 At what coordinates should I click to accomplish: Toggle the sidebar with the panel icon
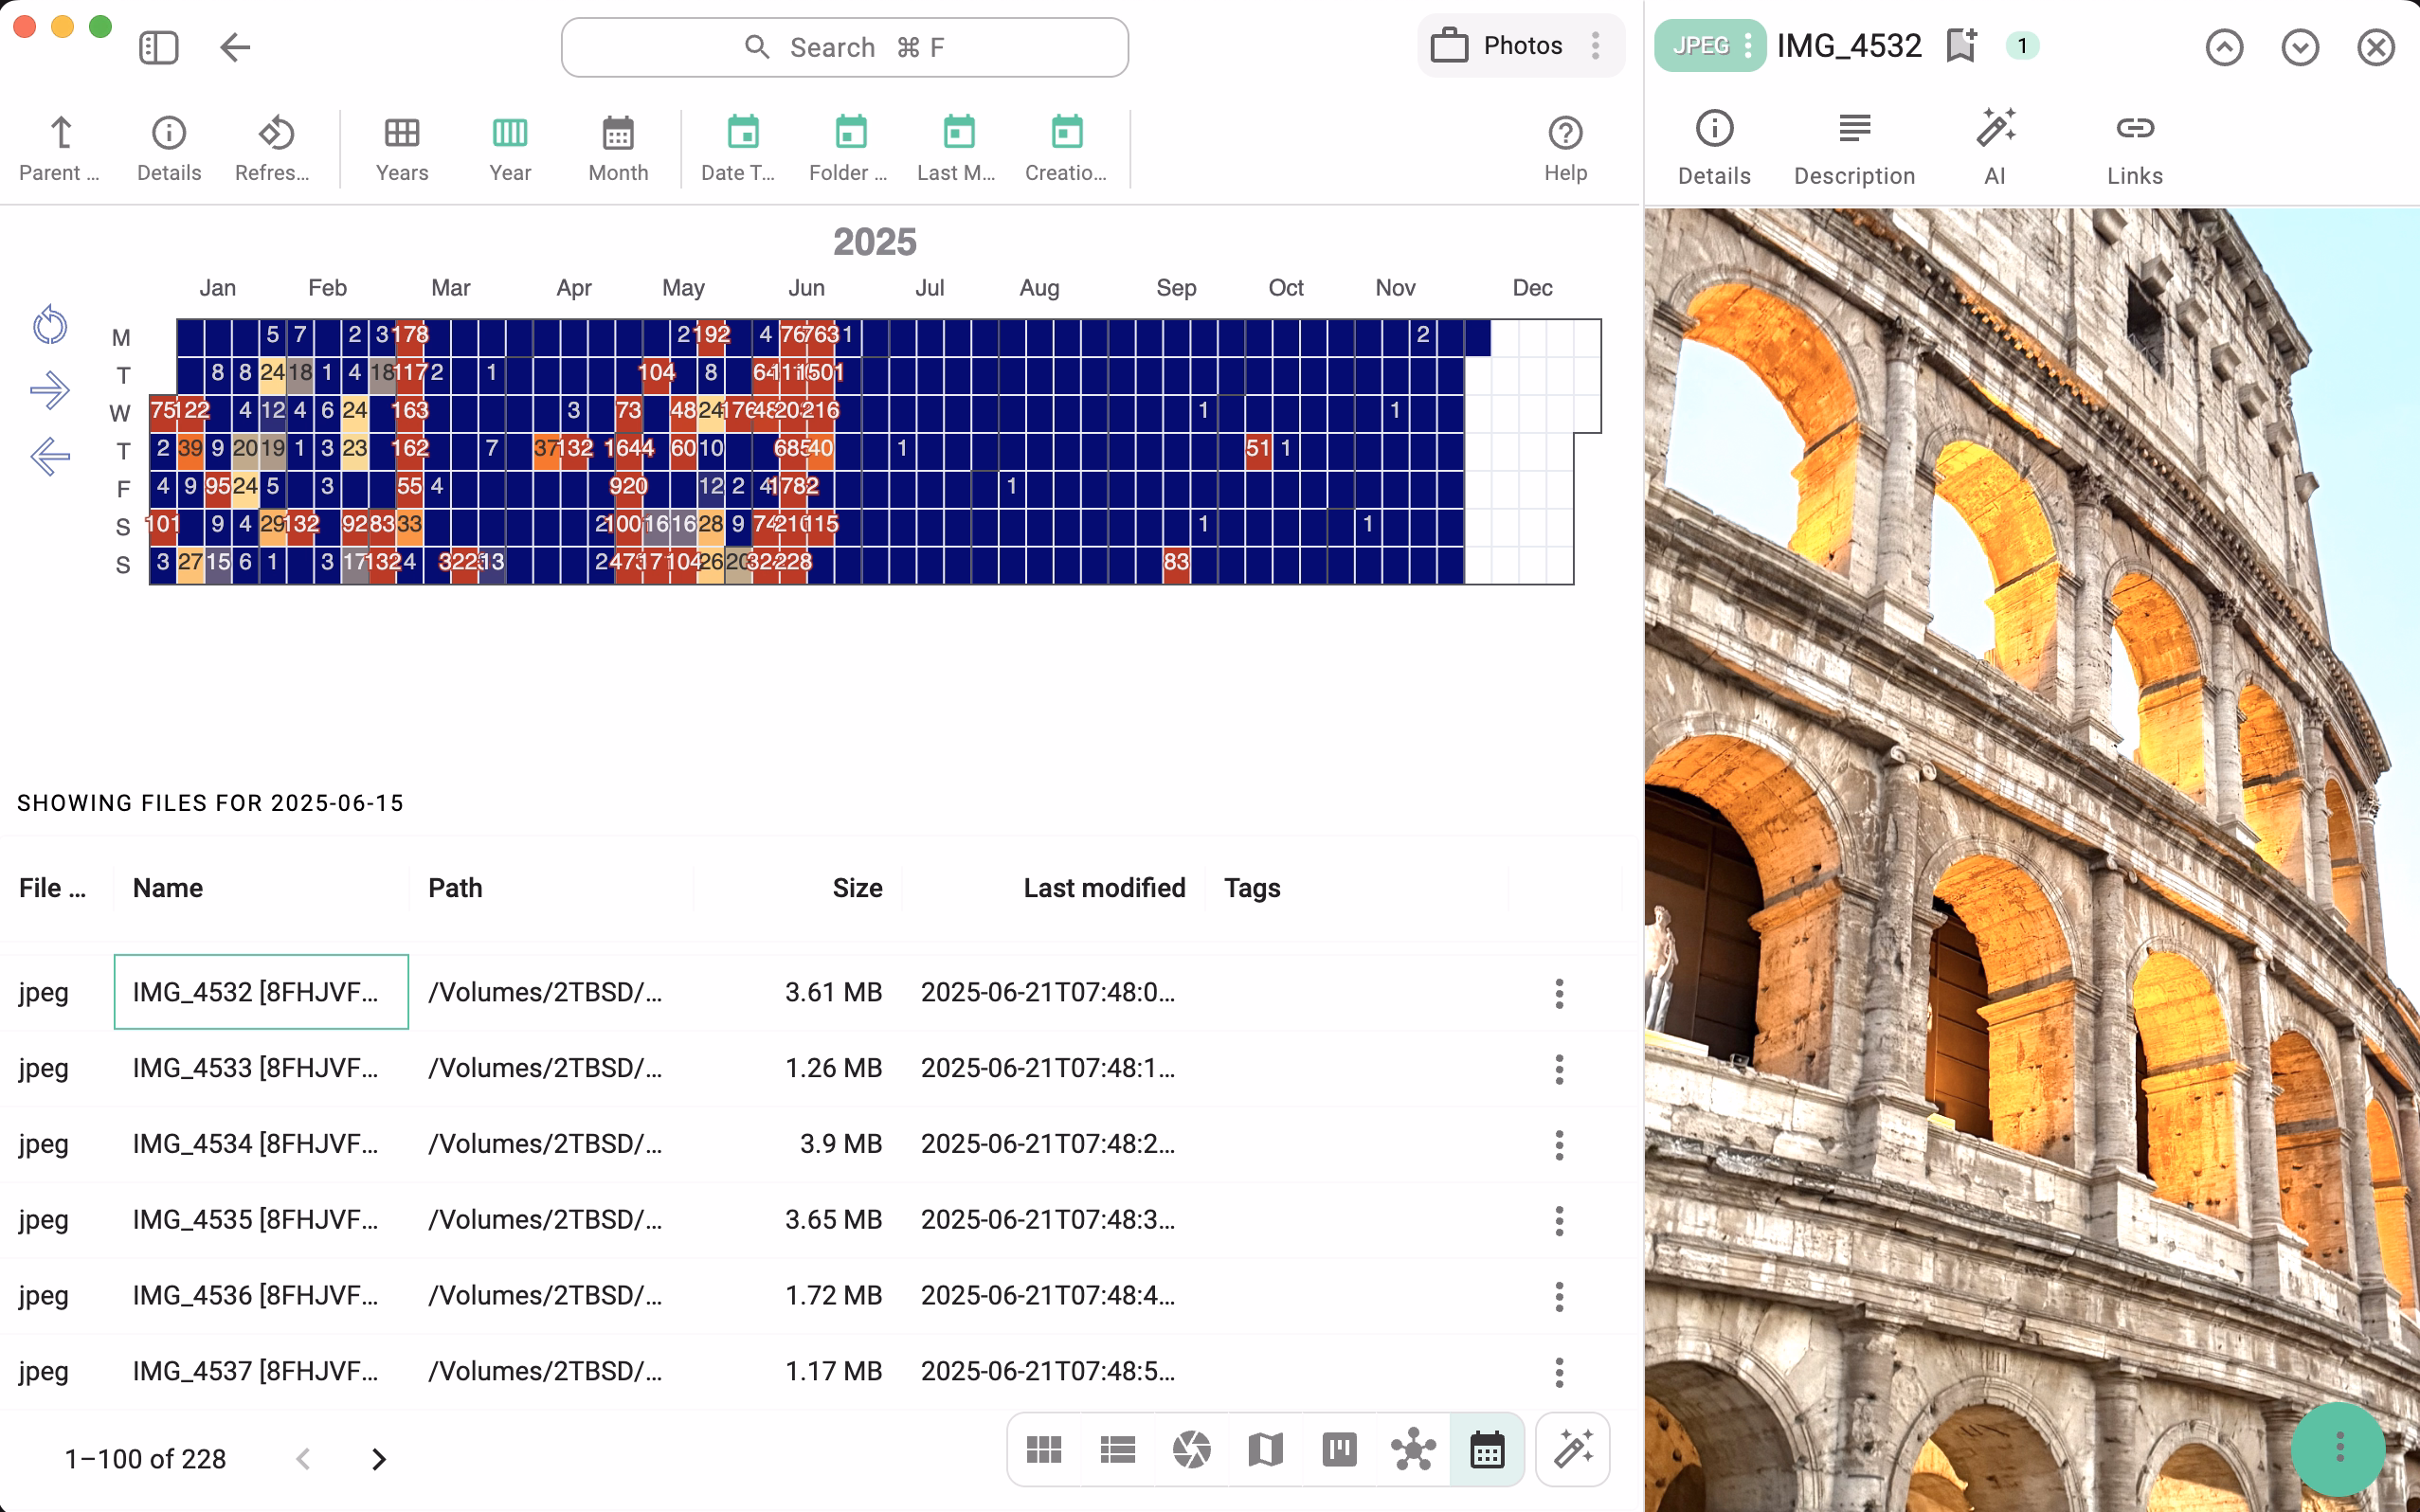[157, 47]
